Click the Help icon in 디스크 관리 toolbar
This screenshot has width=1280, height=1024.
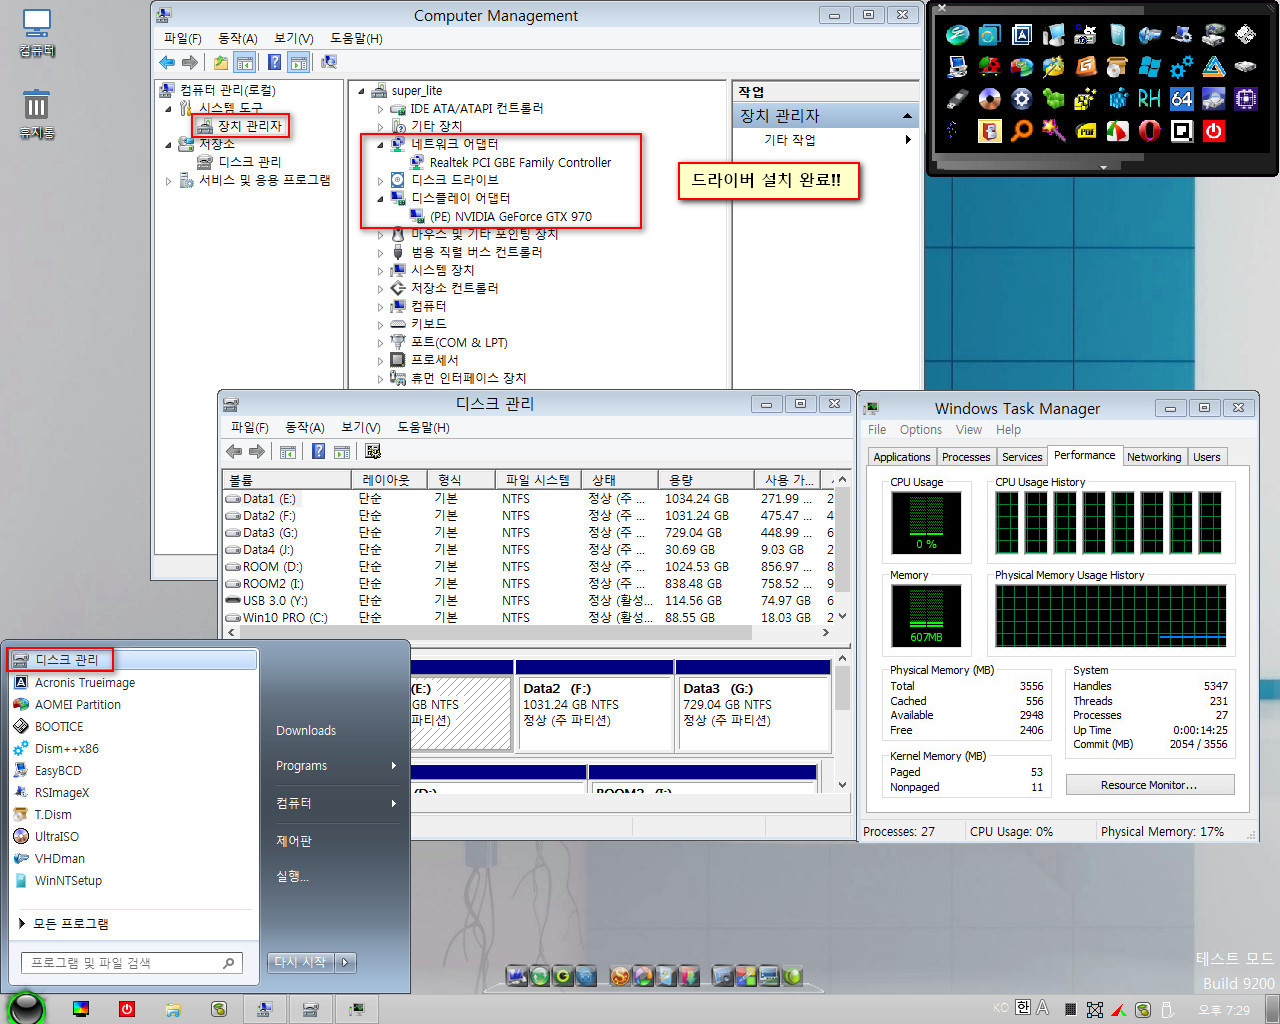point(318,451)
